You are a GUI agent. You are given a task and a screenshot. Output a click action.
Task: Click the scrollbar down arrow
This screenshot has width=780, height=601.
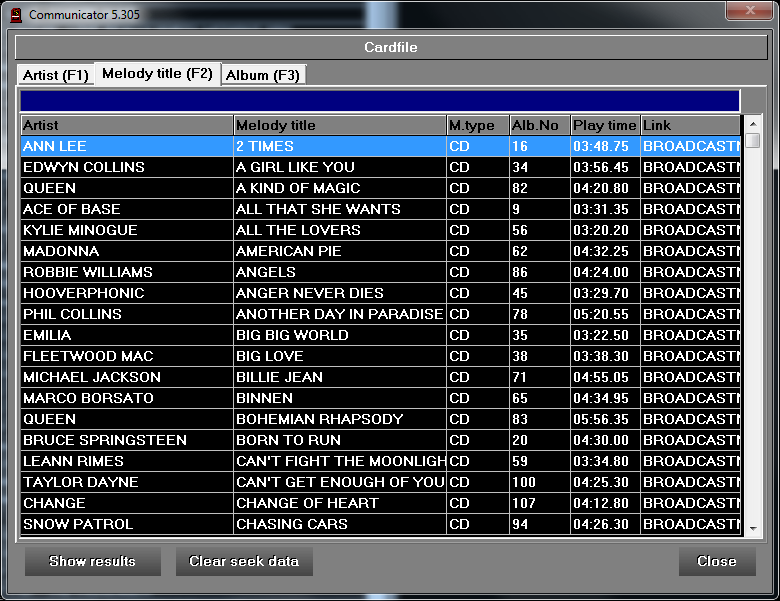point(753,528)
